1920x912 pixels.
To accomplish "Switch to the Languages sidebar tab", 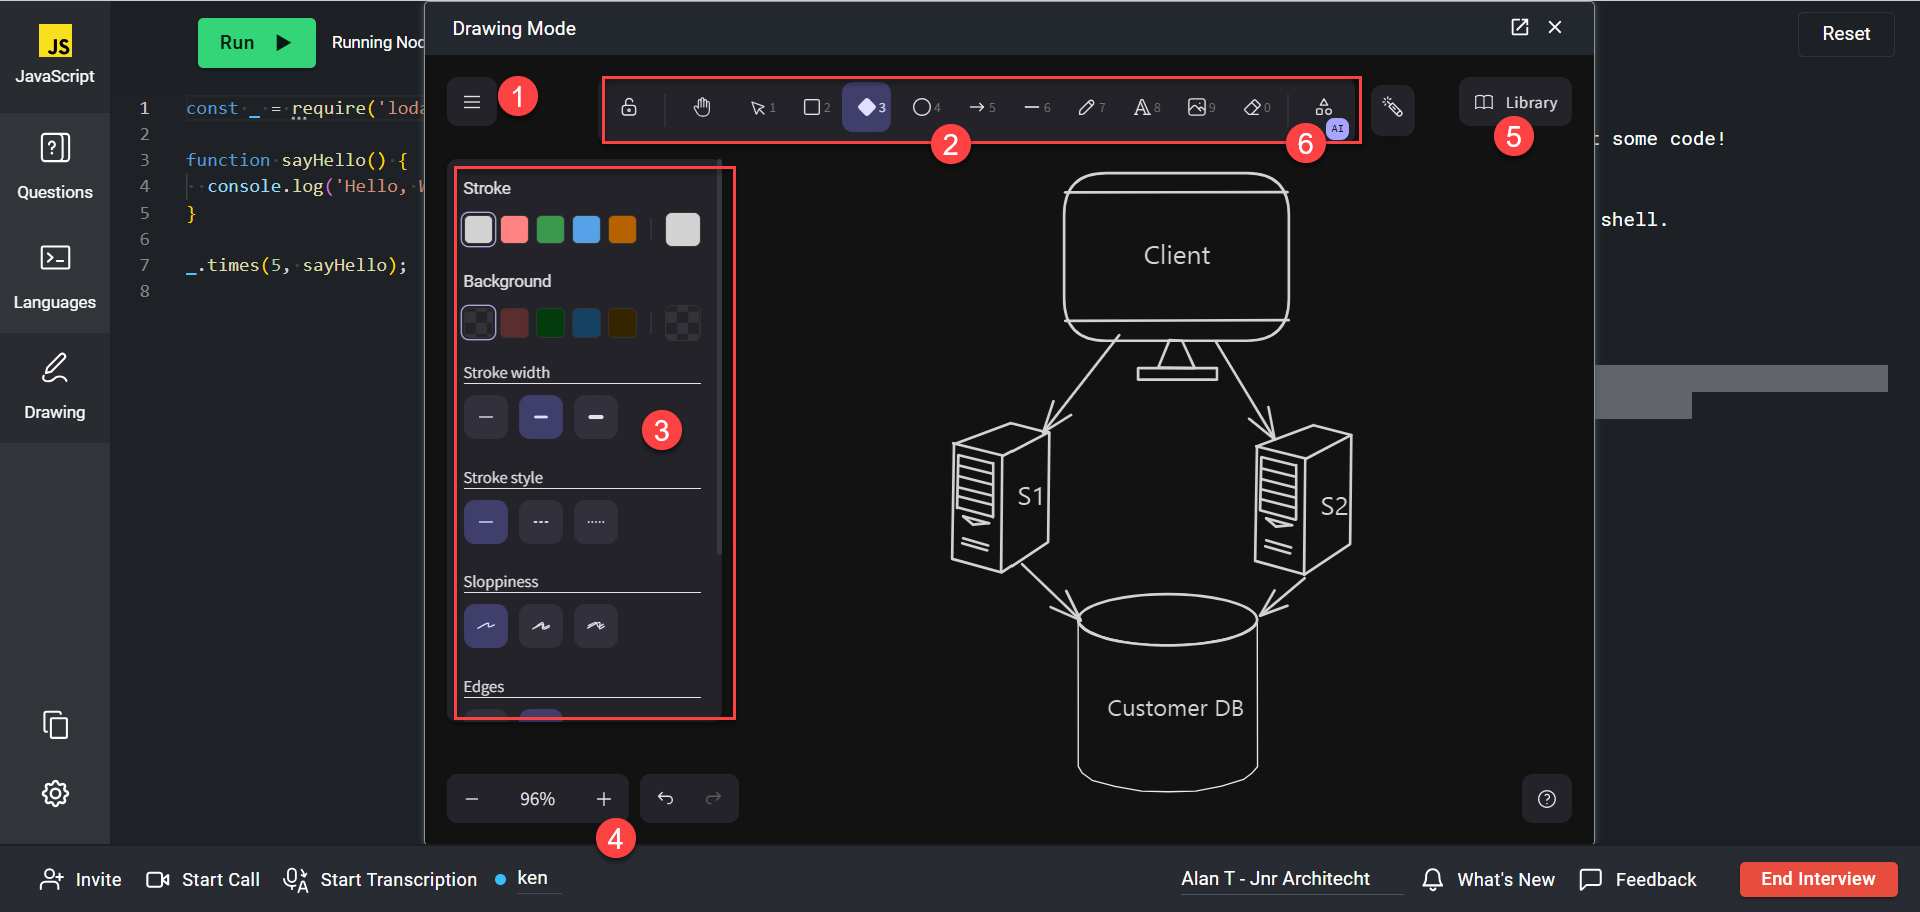I will click(55, 276).
